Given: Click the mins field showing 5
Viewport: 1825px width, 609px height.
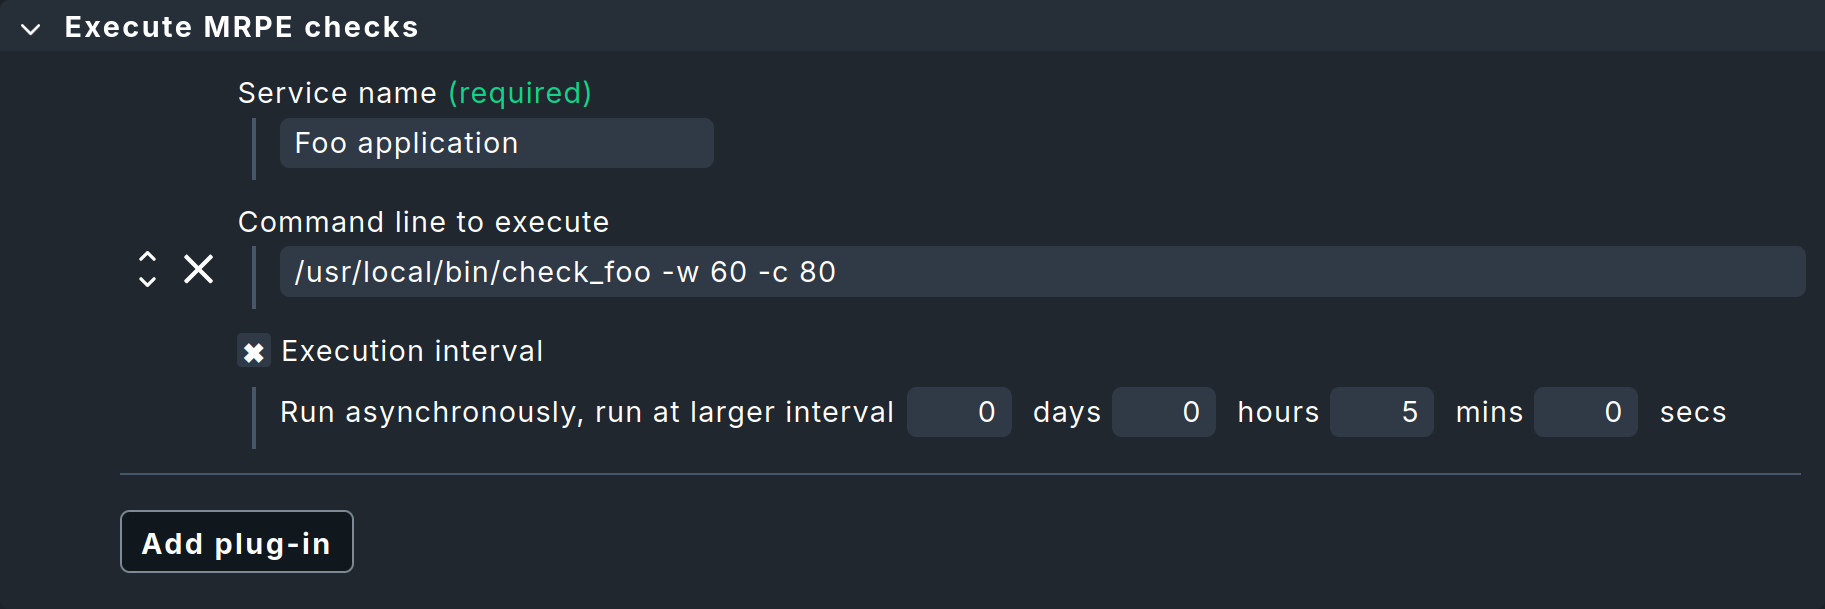Looking at the screenshot, I should tap(1382, 411).
